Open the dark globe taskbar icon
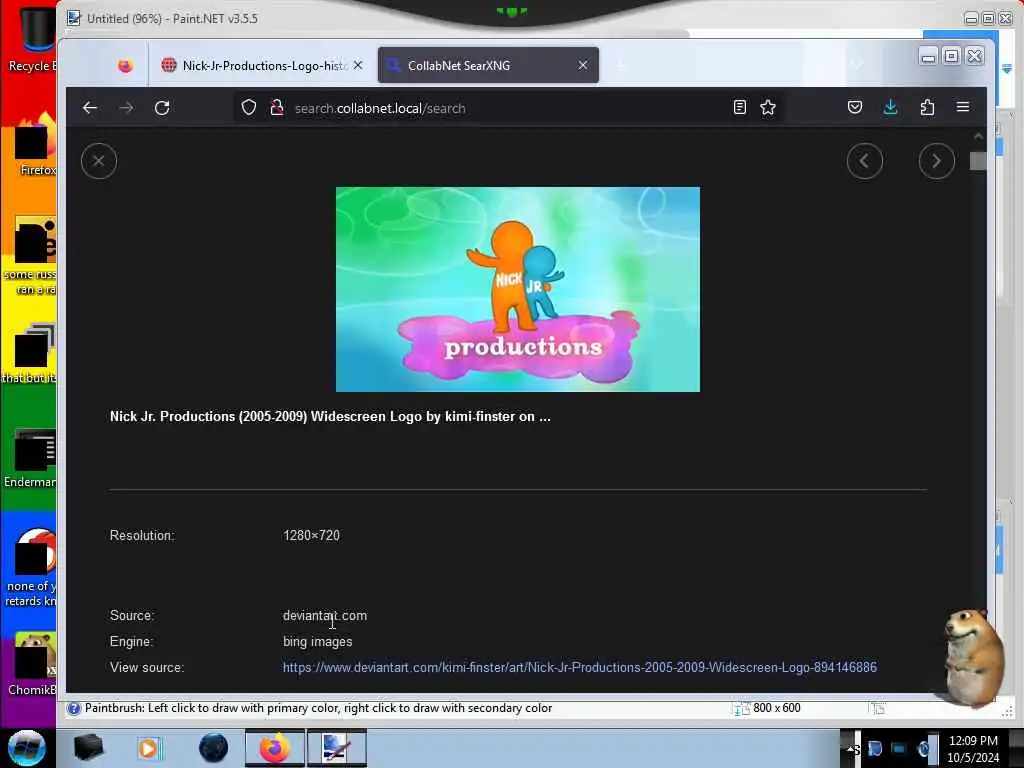The height and width of the screenshot is (768, 1024). (x=213, y=748)
